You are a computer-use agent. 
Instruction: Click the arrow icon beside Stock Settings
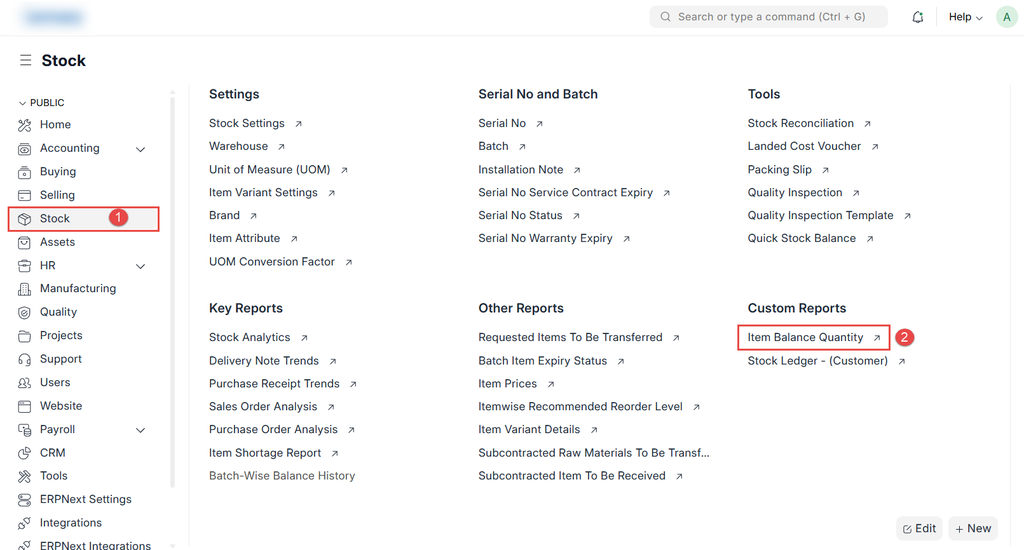298,124
